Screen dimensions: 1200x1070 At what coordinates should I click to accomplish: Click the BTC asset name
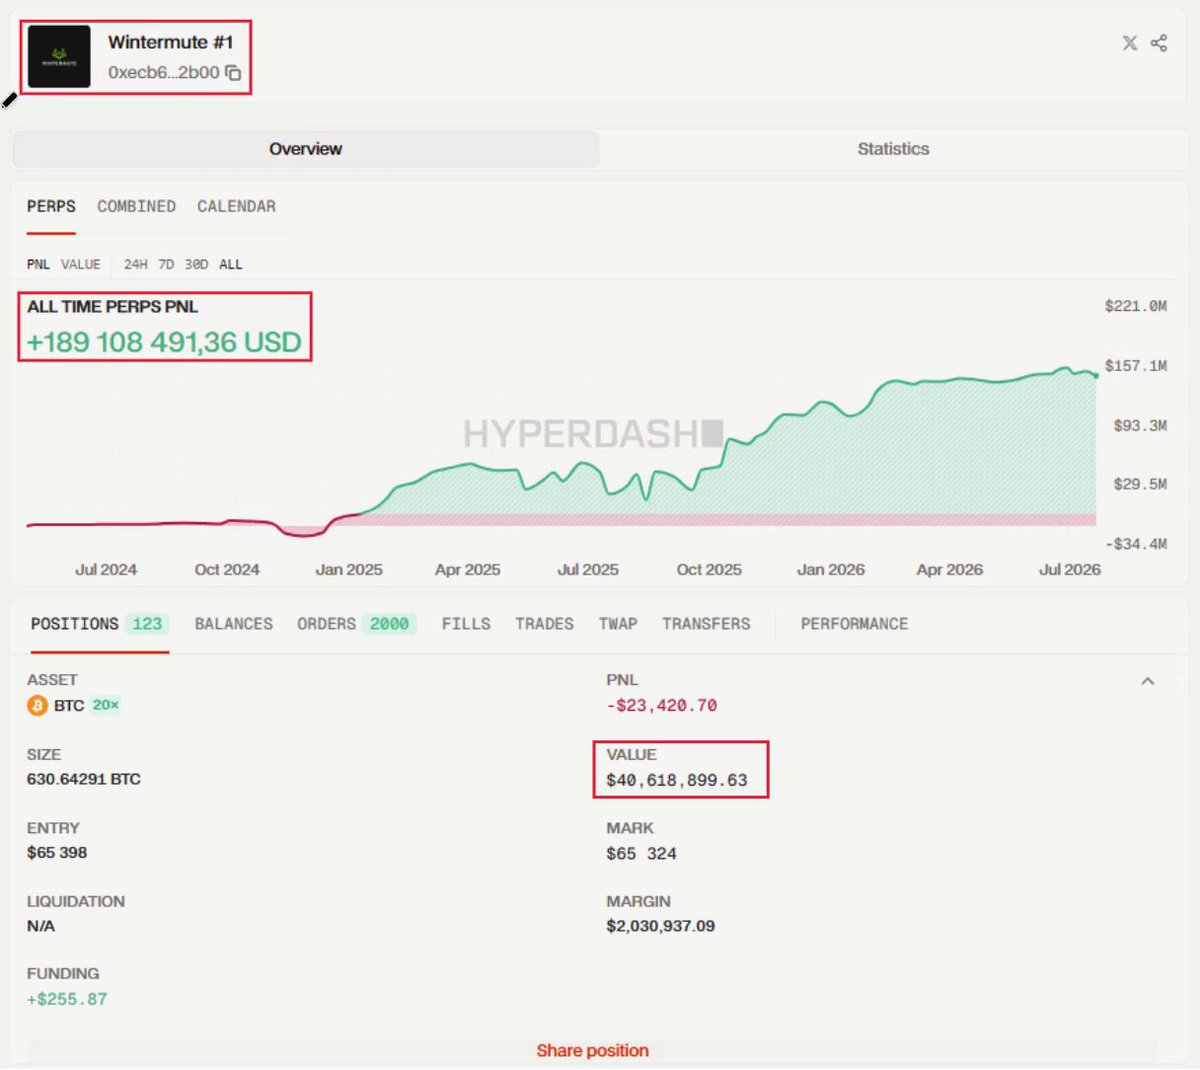tap(69, 706)
